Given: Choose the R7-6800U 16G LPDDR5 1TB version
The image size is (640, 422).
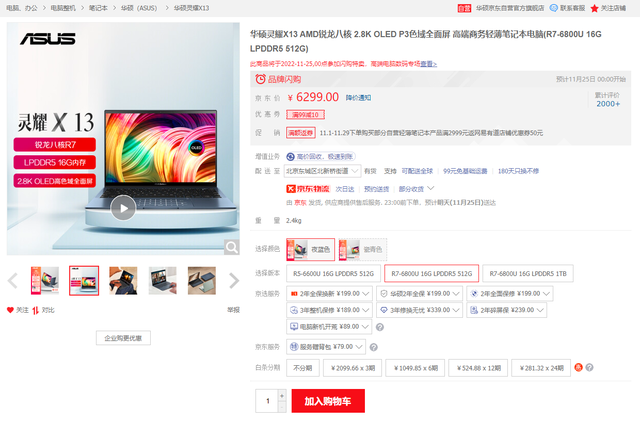Looking at the screenshot, I should pyautogui.click(x=528, y=273).
